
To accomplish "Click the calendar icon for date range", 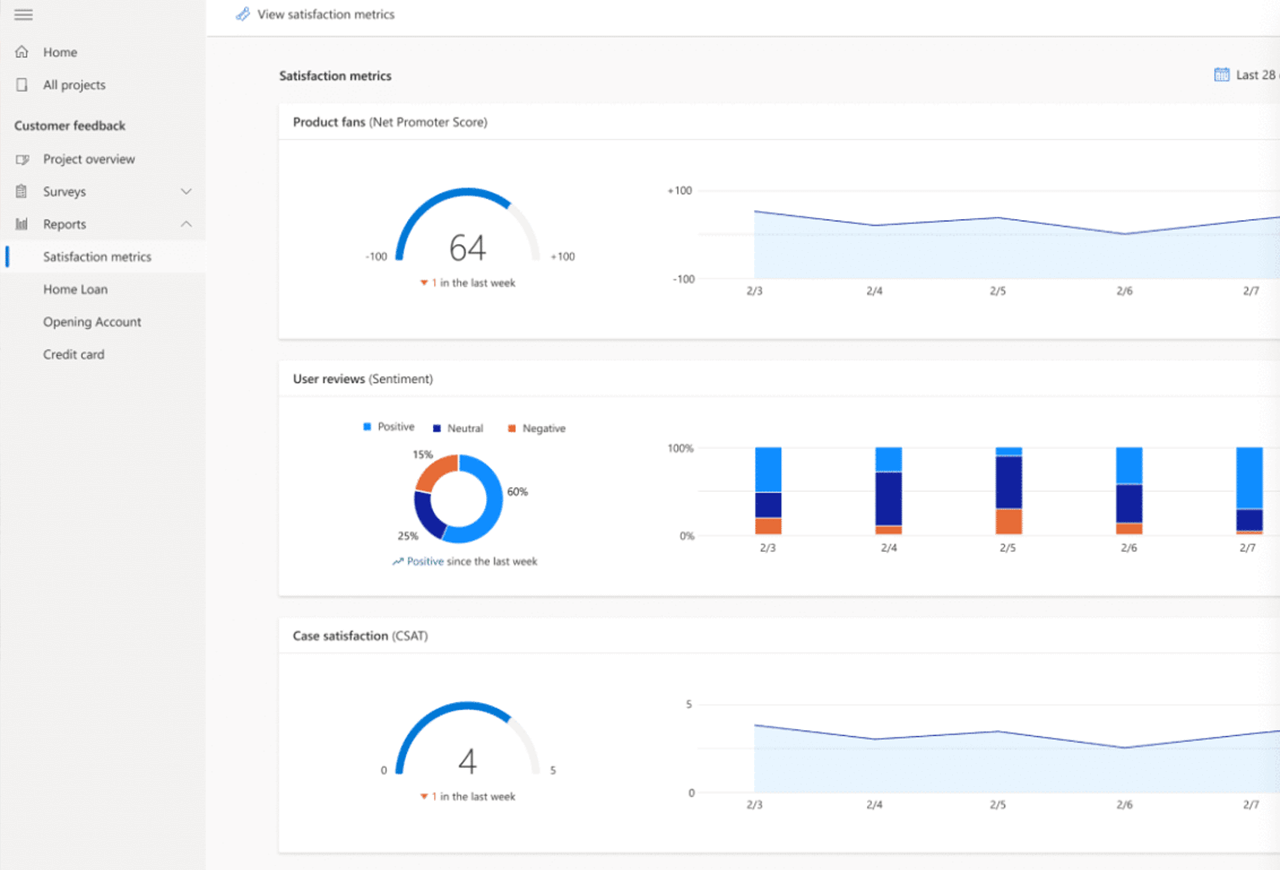I will click(1221, 75).
